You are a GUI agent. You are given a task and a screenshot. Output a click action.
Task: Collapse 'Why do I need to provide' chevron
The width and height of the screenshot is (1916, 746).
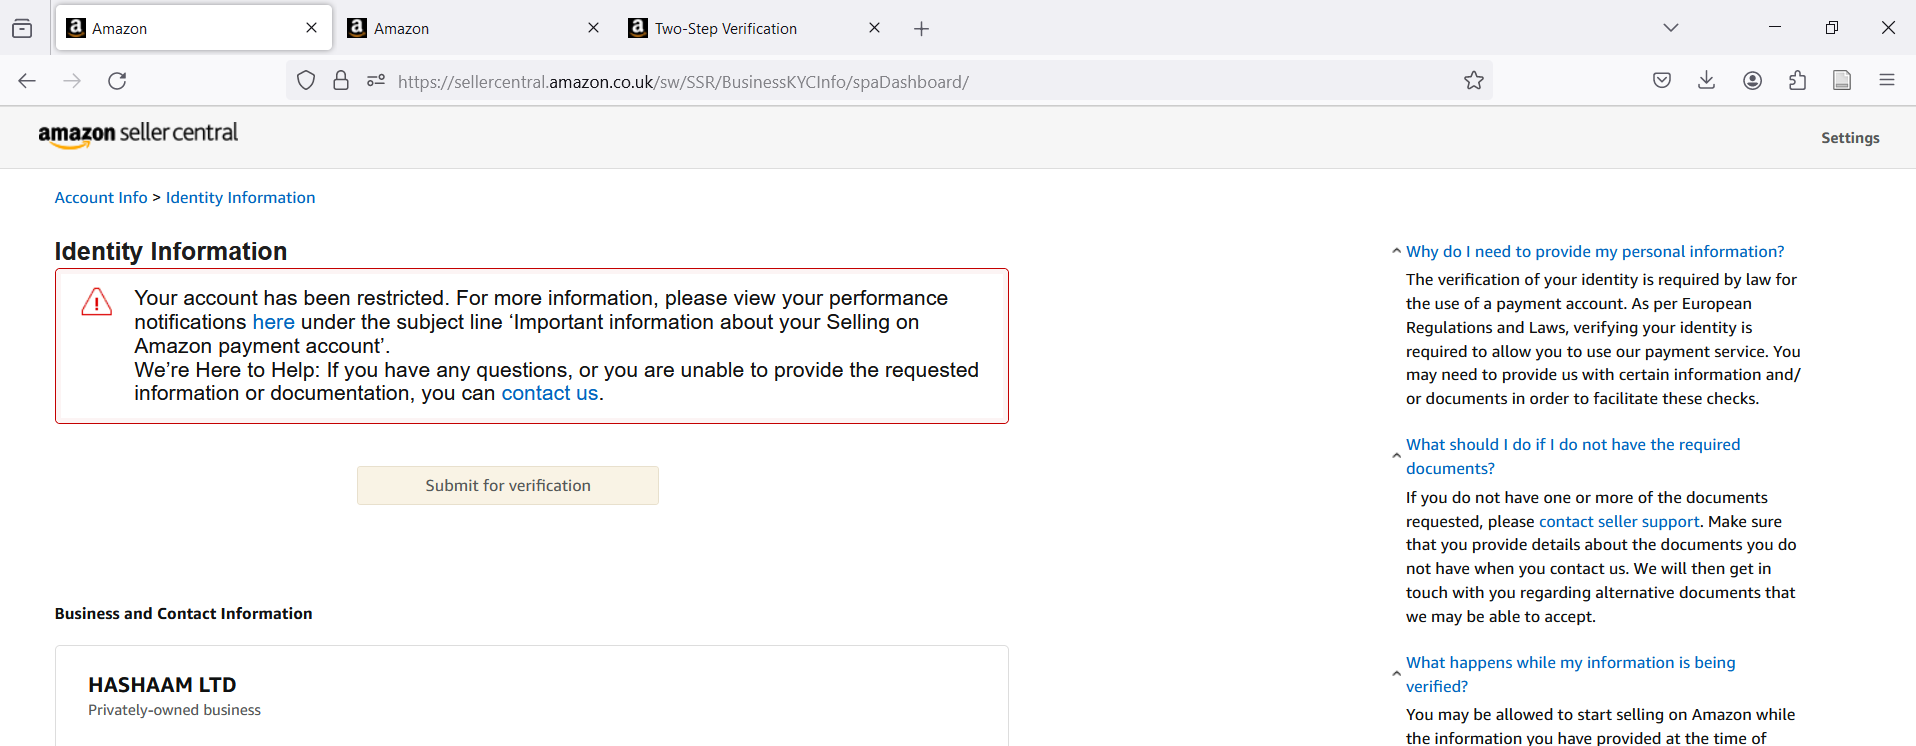pyautogui.click(x=1396, y=252)
